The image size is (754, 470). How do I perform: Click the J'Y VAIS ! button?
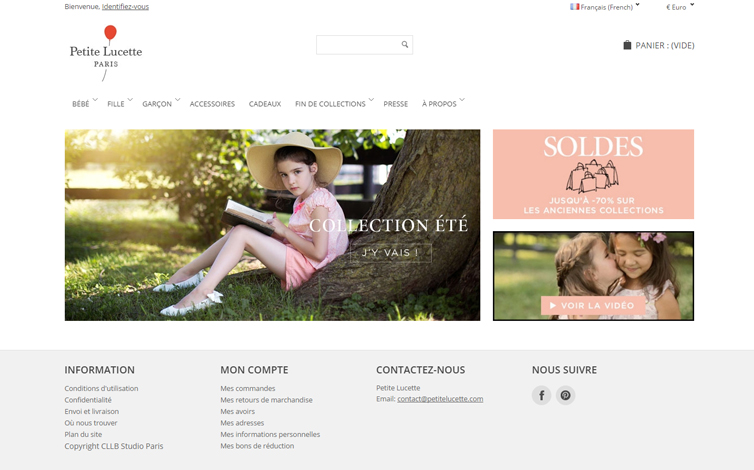pos(390,253)
